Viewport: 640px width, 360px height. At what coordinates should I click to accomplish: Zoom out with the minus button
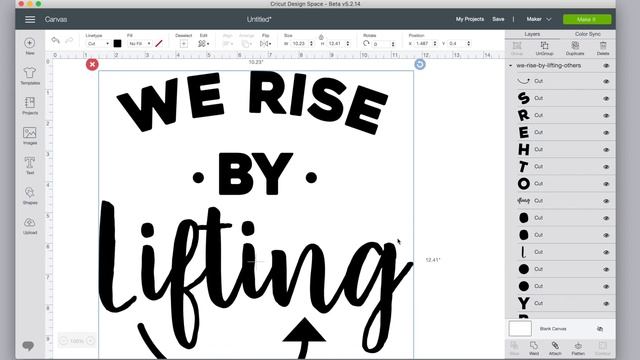point(64,341)
